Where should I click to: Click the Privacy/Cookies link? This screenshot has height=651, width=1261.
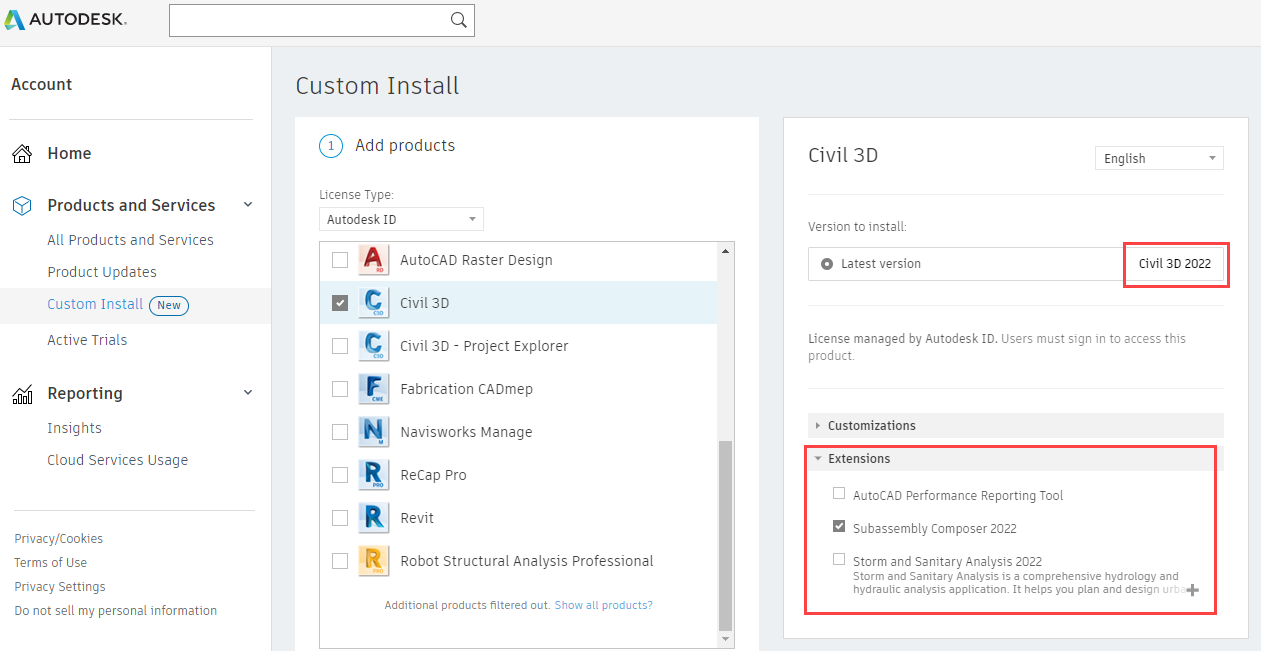[58, 539]
